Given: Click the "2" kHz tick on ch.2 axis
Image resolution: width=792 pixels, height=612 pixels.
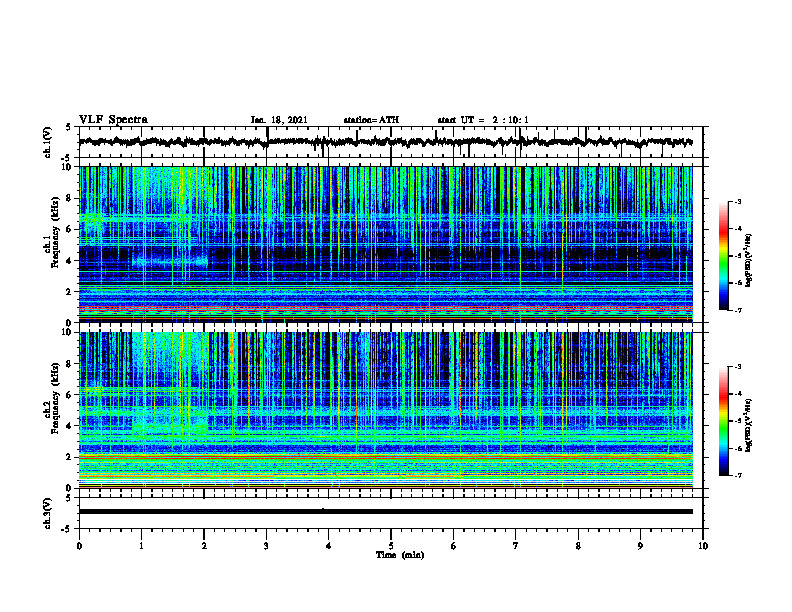Looking at the screenshot, I should [71, 457].
